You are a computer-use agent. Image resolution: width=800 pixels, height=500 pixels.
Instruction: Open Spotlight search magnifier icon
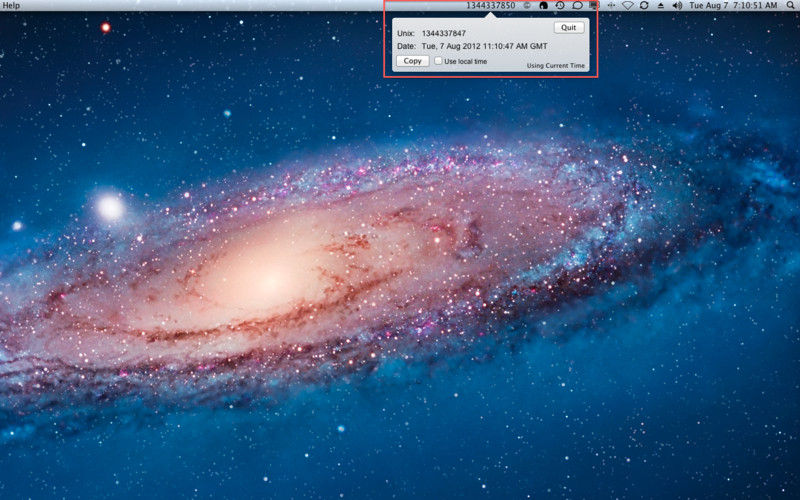(790, 5)
